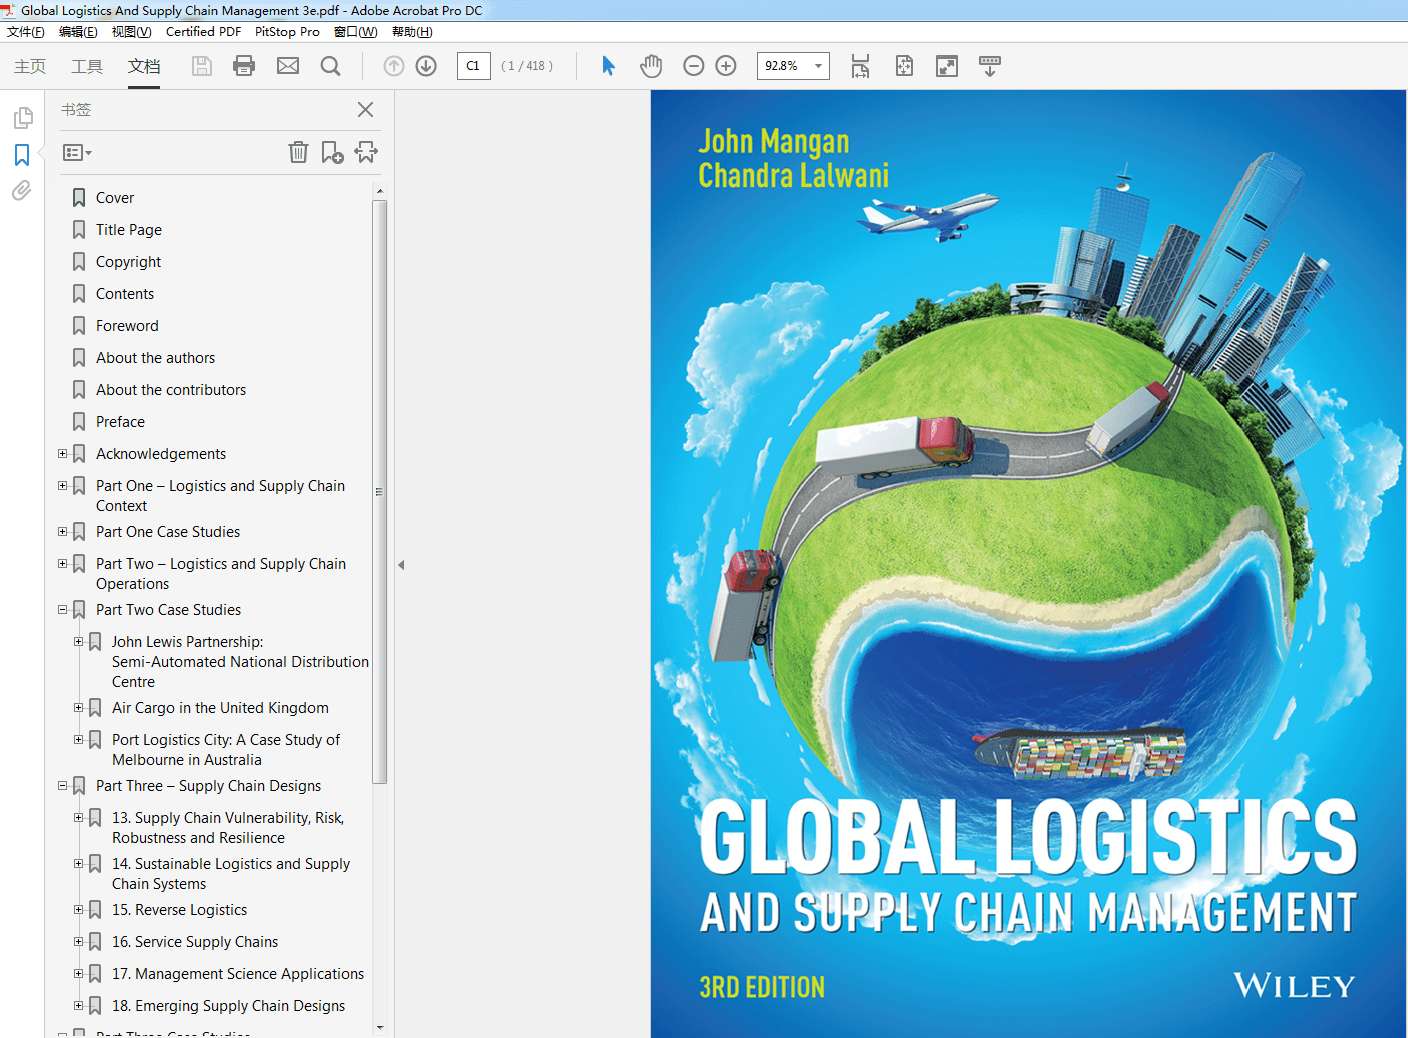Switch to the 工具 tab
Viewport: 1408px width, 1038px height.
[x=86, y=66]
